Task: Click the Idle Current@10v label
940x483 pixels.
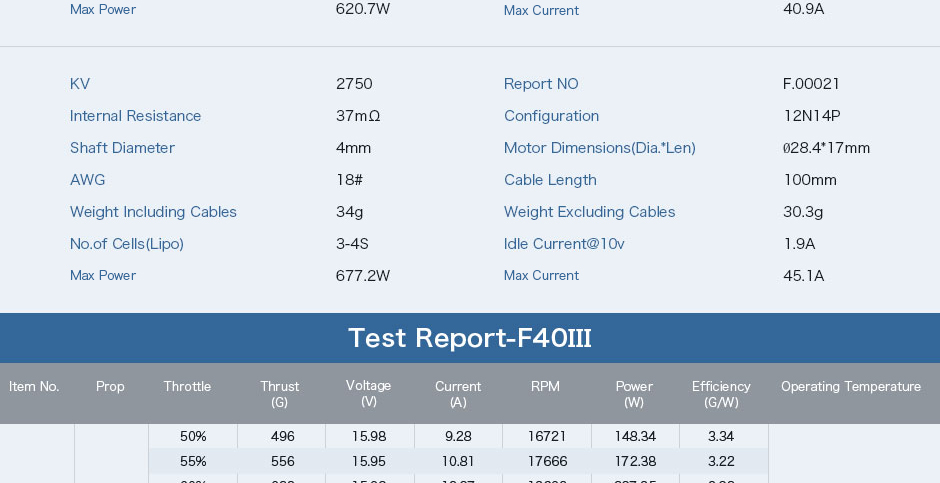Action: [564, 244]
